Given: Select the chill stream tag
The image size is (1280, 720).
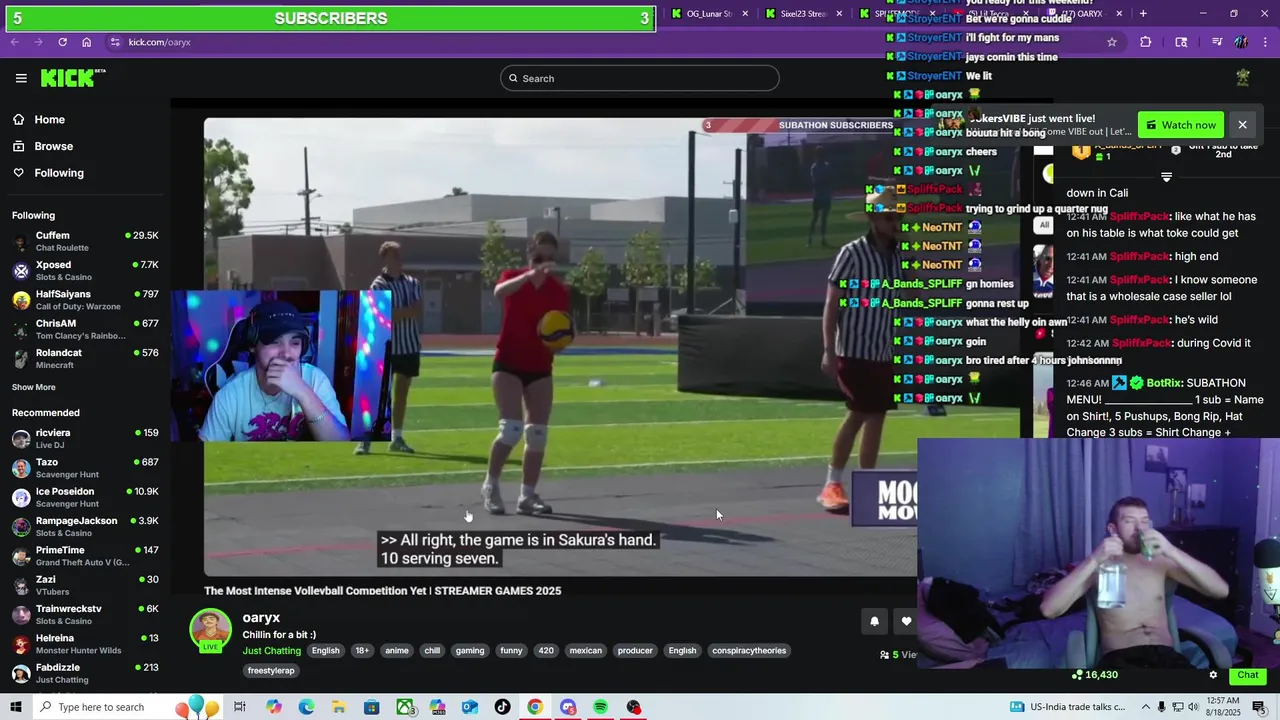Looking at the screenshot, I should pos(432,650).
